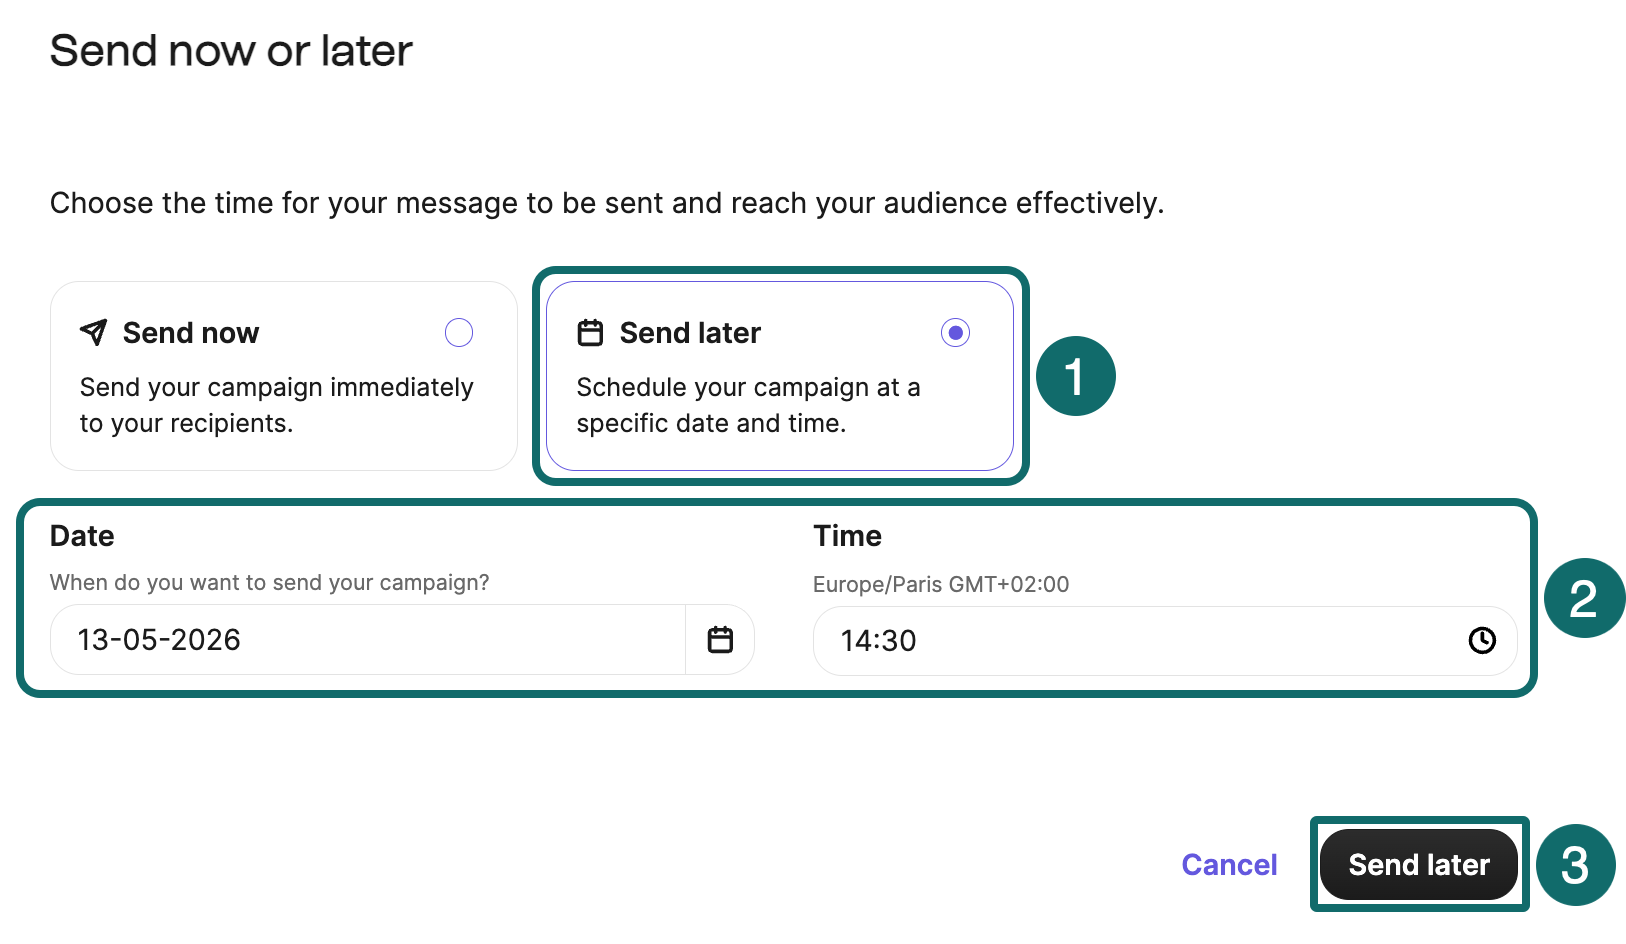
Task: Click 'When do you want to send your campaign?' text
Action: tap(270, 582)
